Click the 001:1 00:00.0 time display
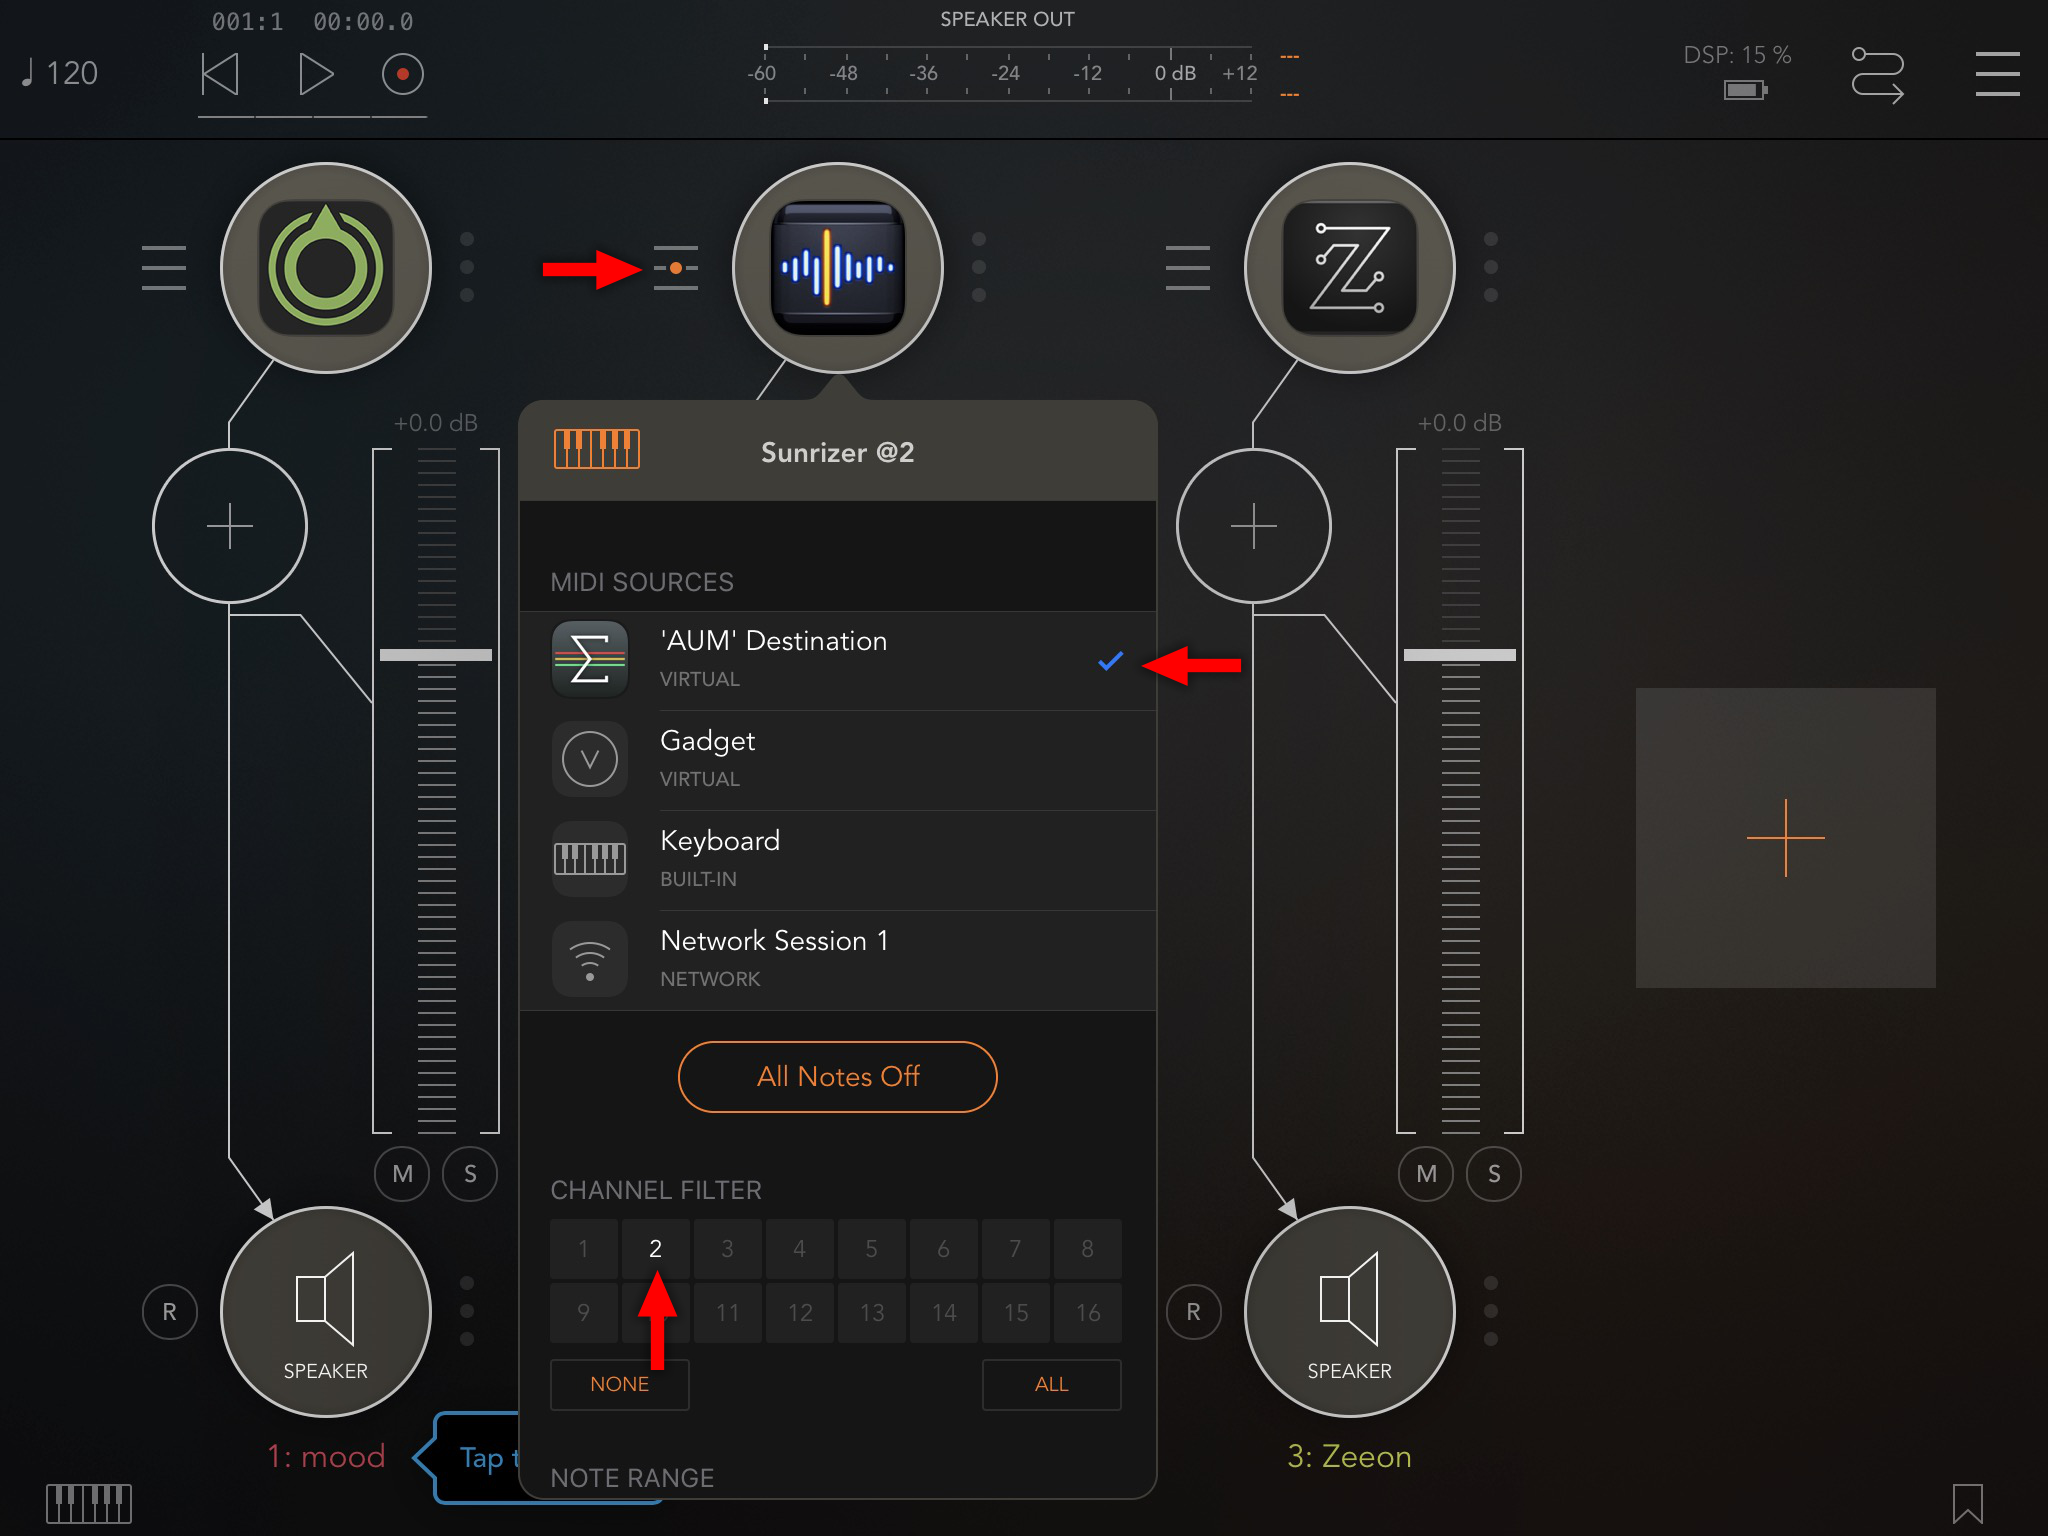The image size is (2048, 1536). 313,22
